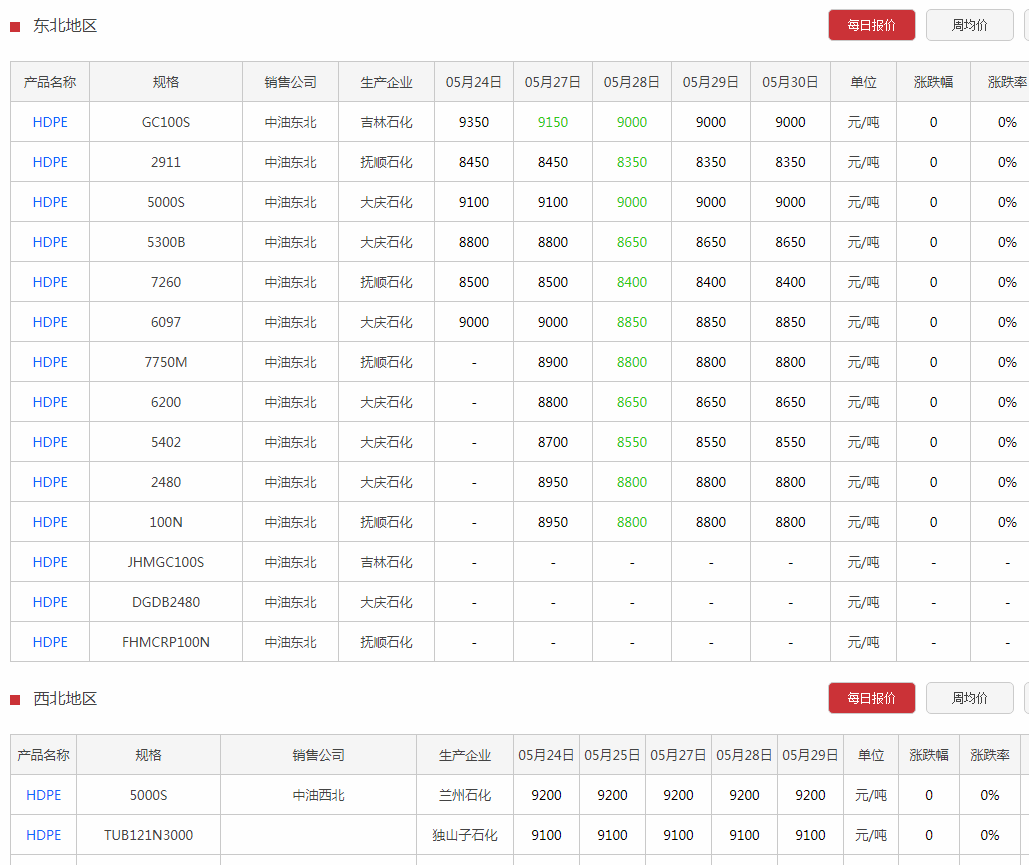Select spec cell 5300B
Viewport: 1029px width, 865px height.
pyautogui.click(x=165, y=242)
